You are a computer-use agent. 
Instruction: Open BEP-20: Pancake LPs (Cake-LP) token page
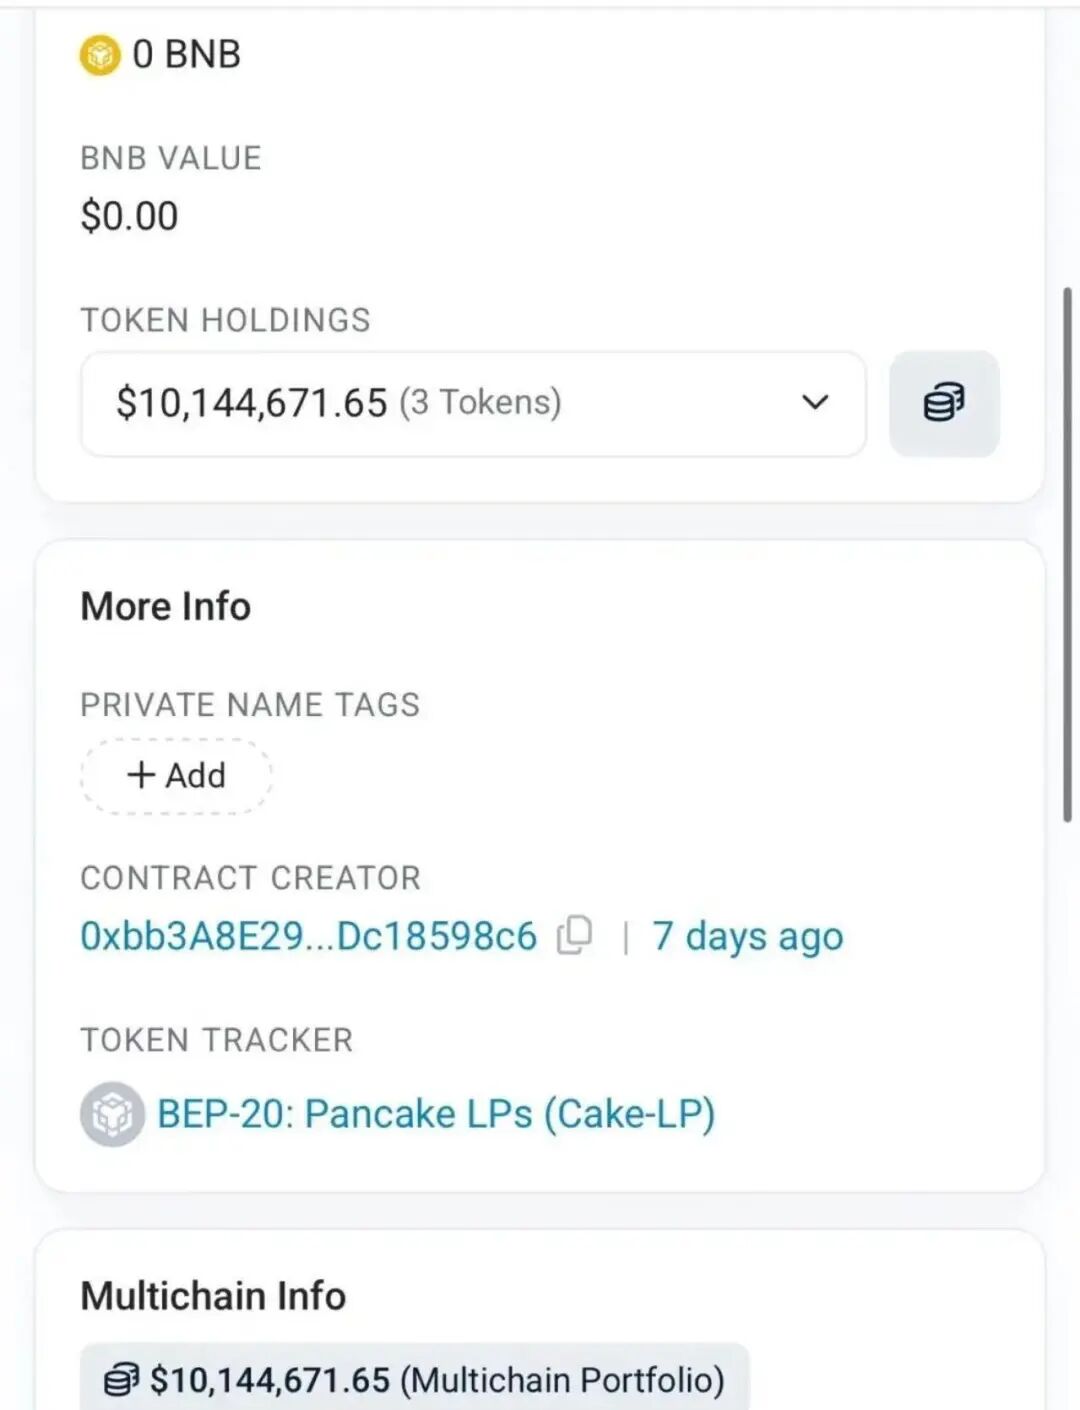436,1114
